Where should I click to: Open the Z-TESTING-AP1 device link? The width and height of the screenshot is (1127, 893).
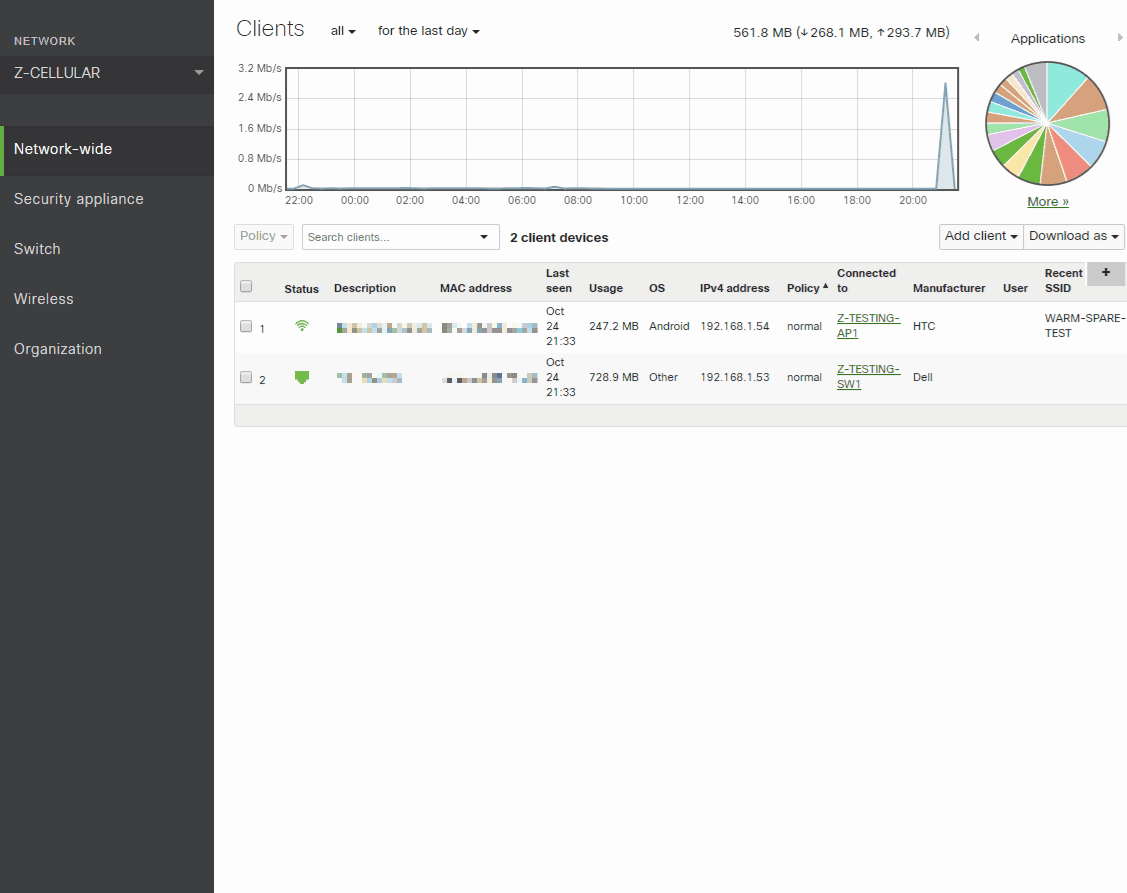pos(867,326)
